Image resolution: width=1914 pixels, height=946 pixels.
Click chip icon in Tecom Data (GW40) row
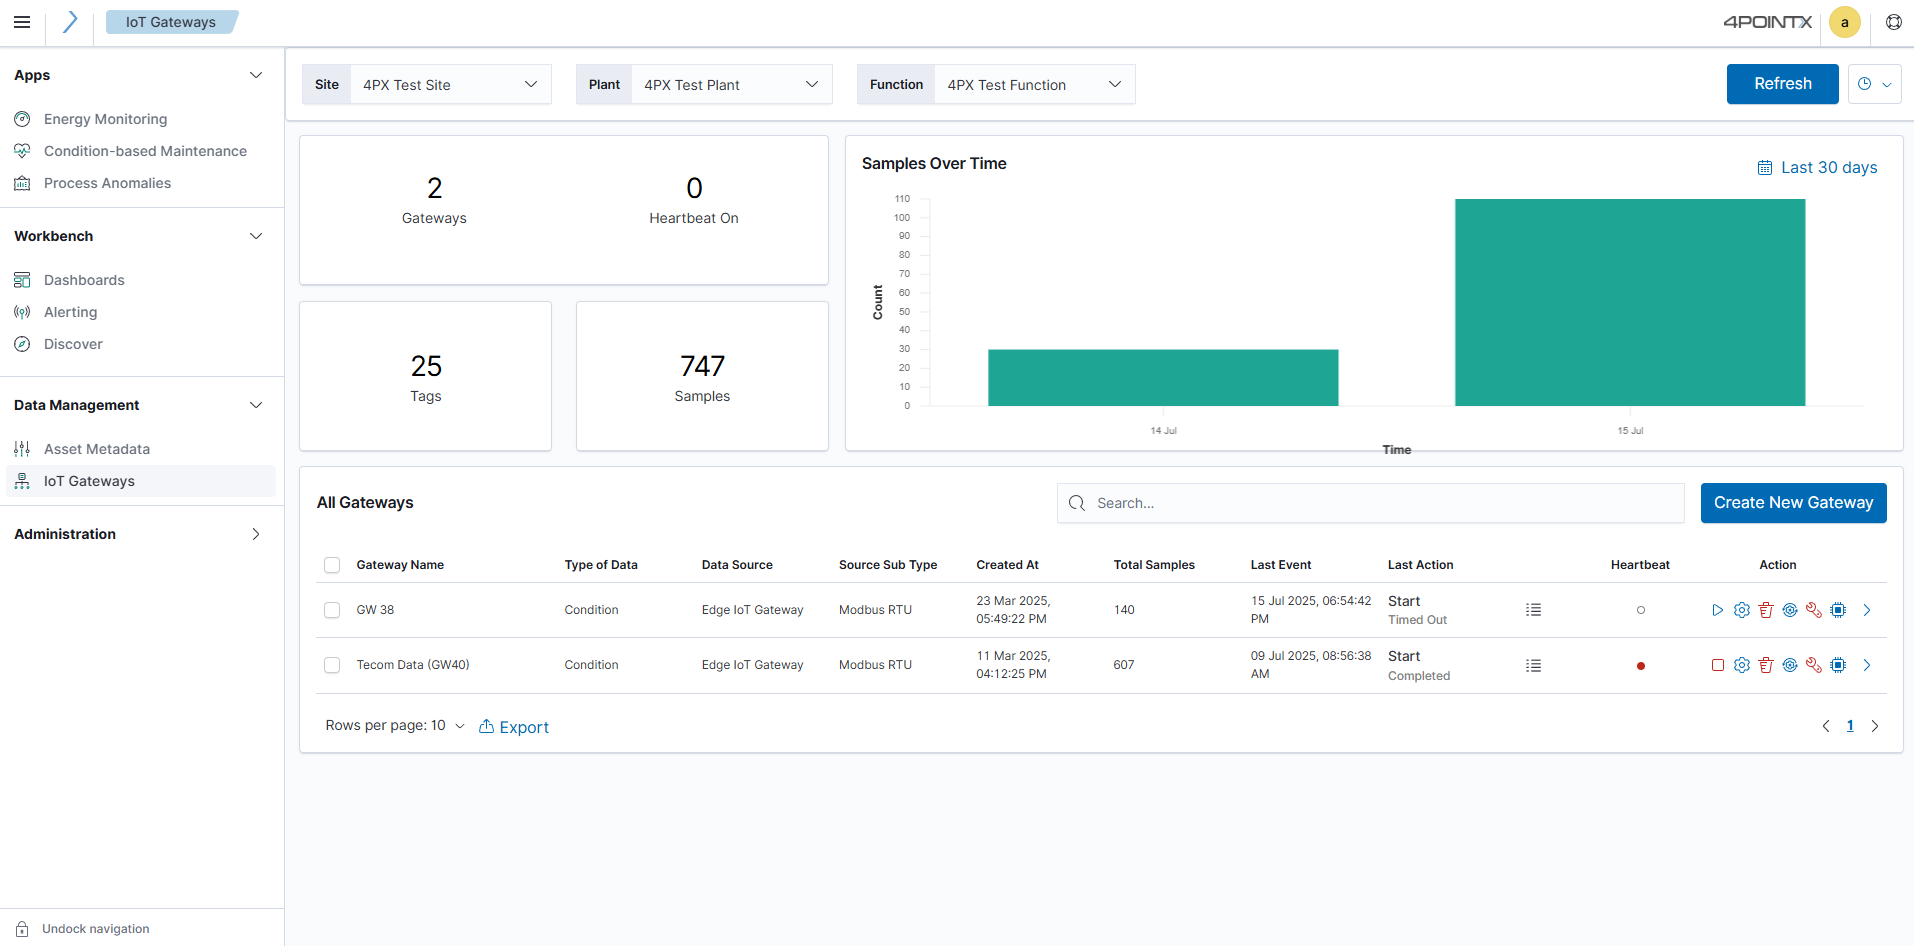pos(1838,665)
